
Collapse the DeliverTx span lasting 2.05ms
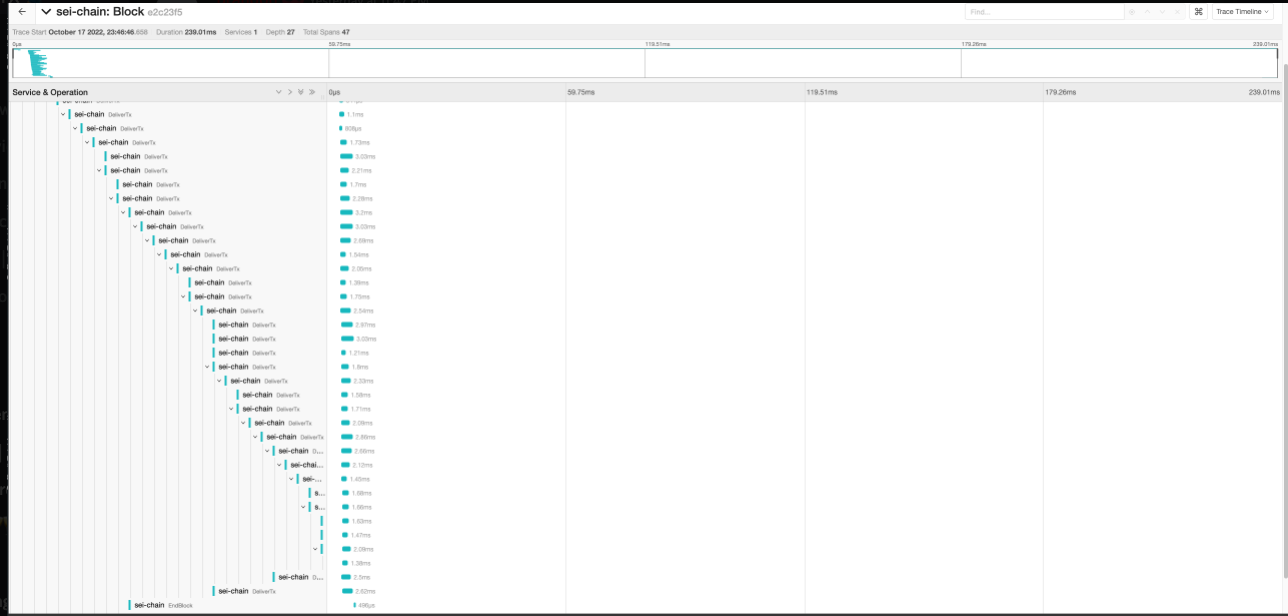[171, 268]
